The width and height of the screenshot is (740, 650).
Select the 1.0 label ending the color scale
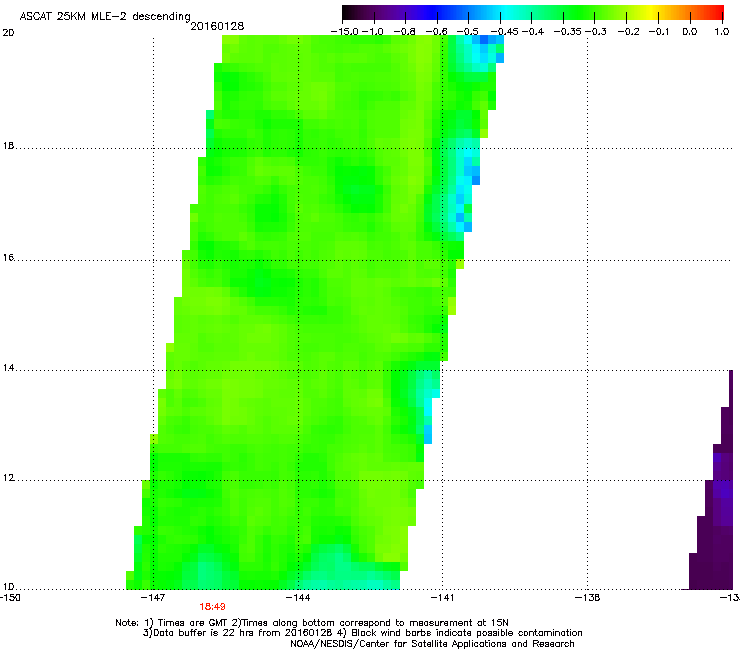(x=722, y=32)
